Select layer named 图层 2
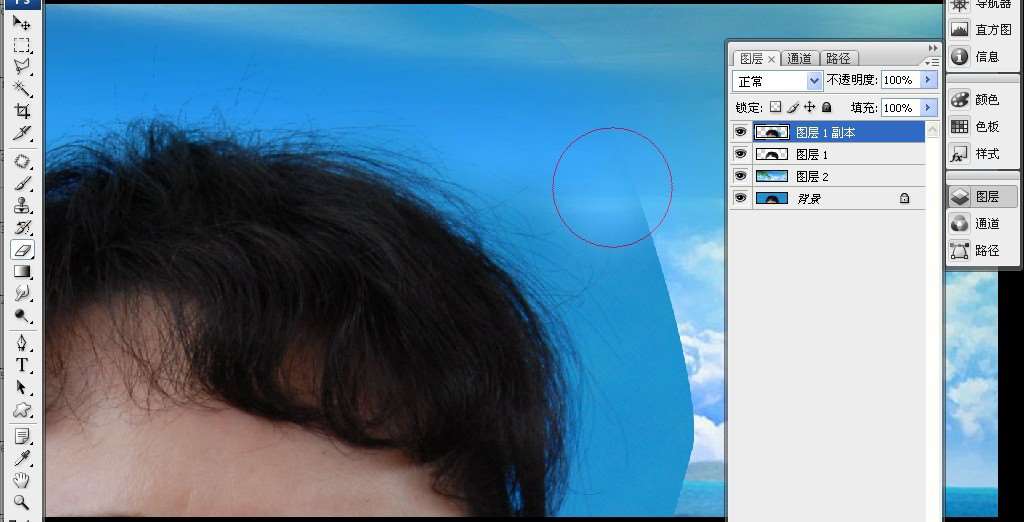The height and width of the screenshot is (522, 1024). [812, 176]
